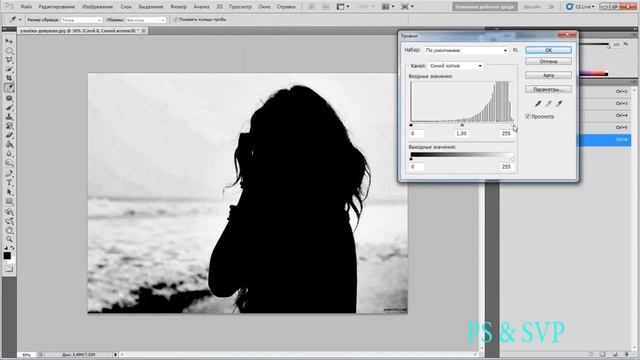This screenshot has width=640, height=360.
Task: Pick the black point eyedropper in Levels
Action: pyautogui.click(x=538, y=104)
